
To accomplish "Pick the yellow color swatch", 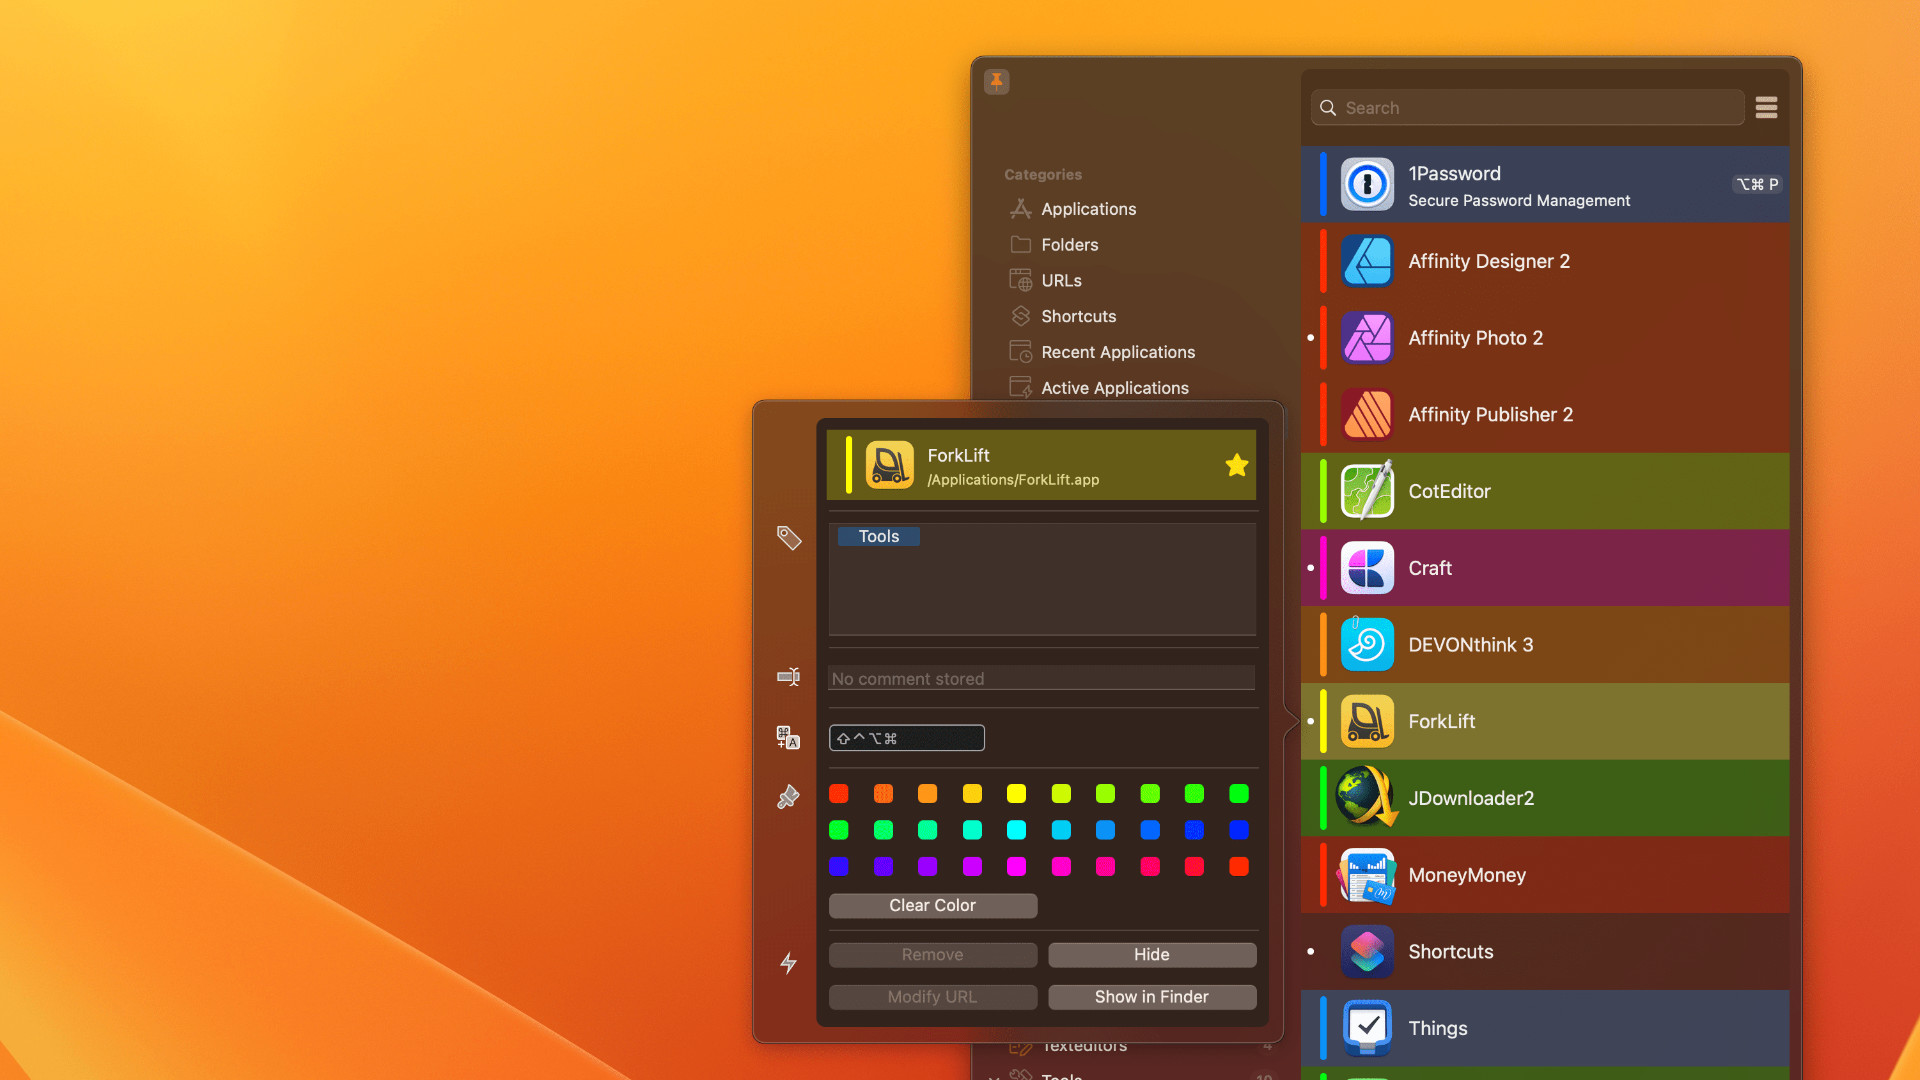I will pyautogui.click(x=1016, y=794).
